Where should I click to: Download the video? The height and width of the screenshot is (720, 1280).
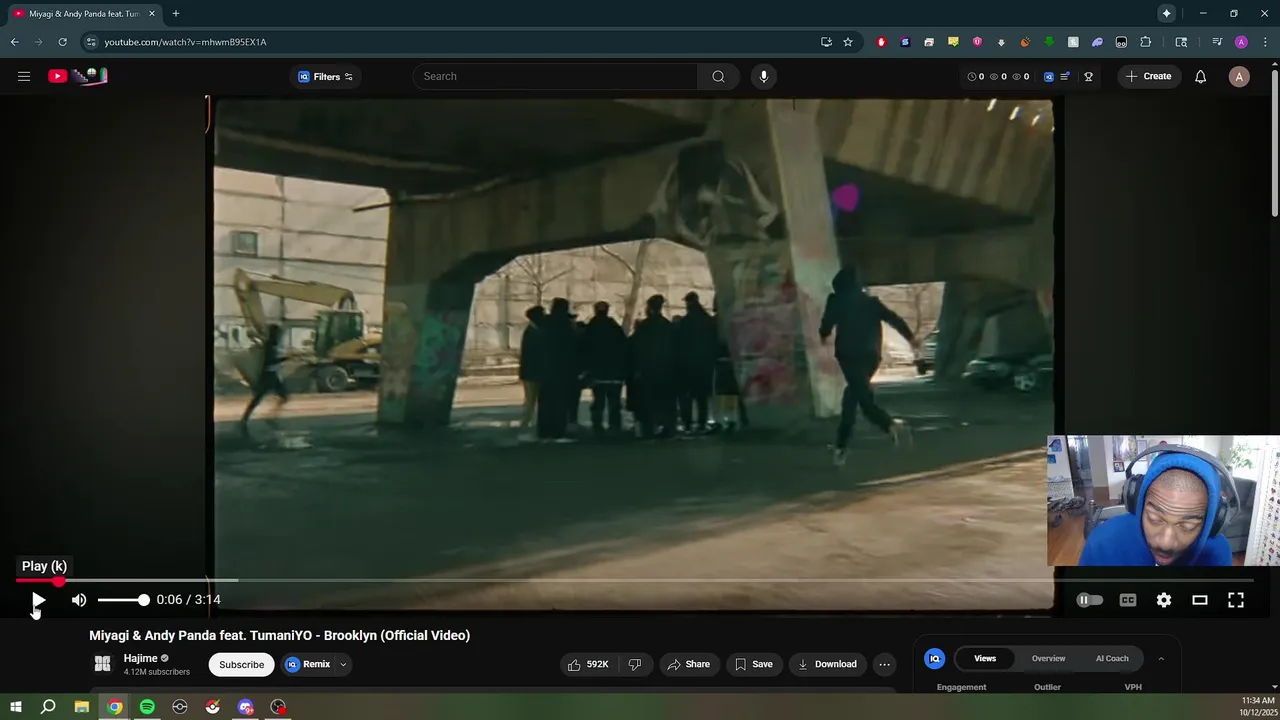(x=827, y=664)
